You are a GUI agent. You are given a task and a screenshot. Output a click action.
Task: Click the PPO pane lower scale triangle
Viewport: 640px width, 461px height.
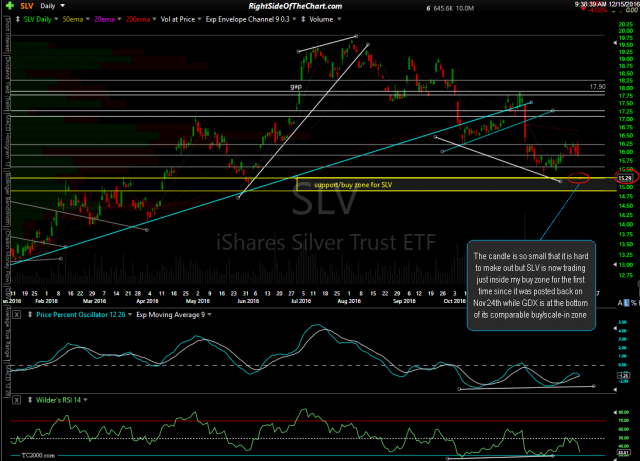point(615,390)
